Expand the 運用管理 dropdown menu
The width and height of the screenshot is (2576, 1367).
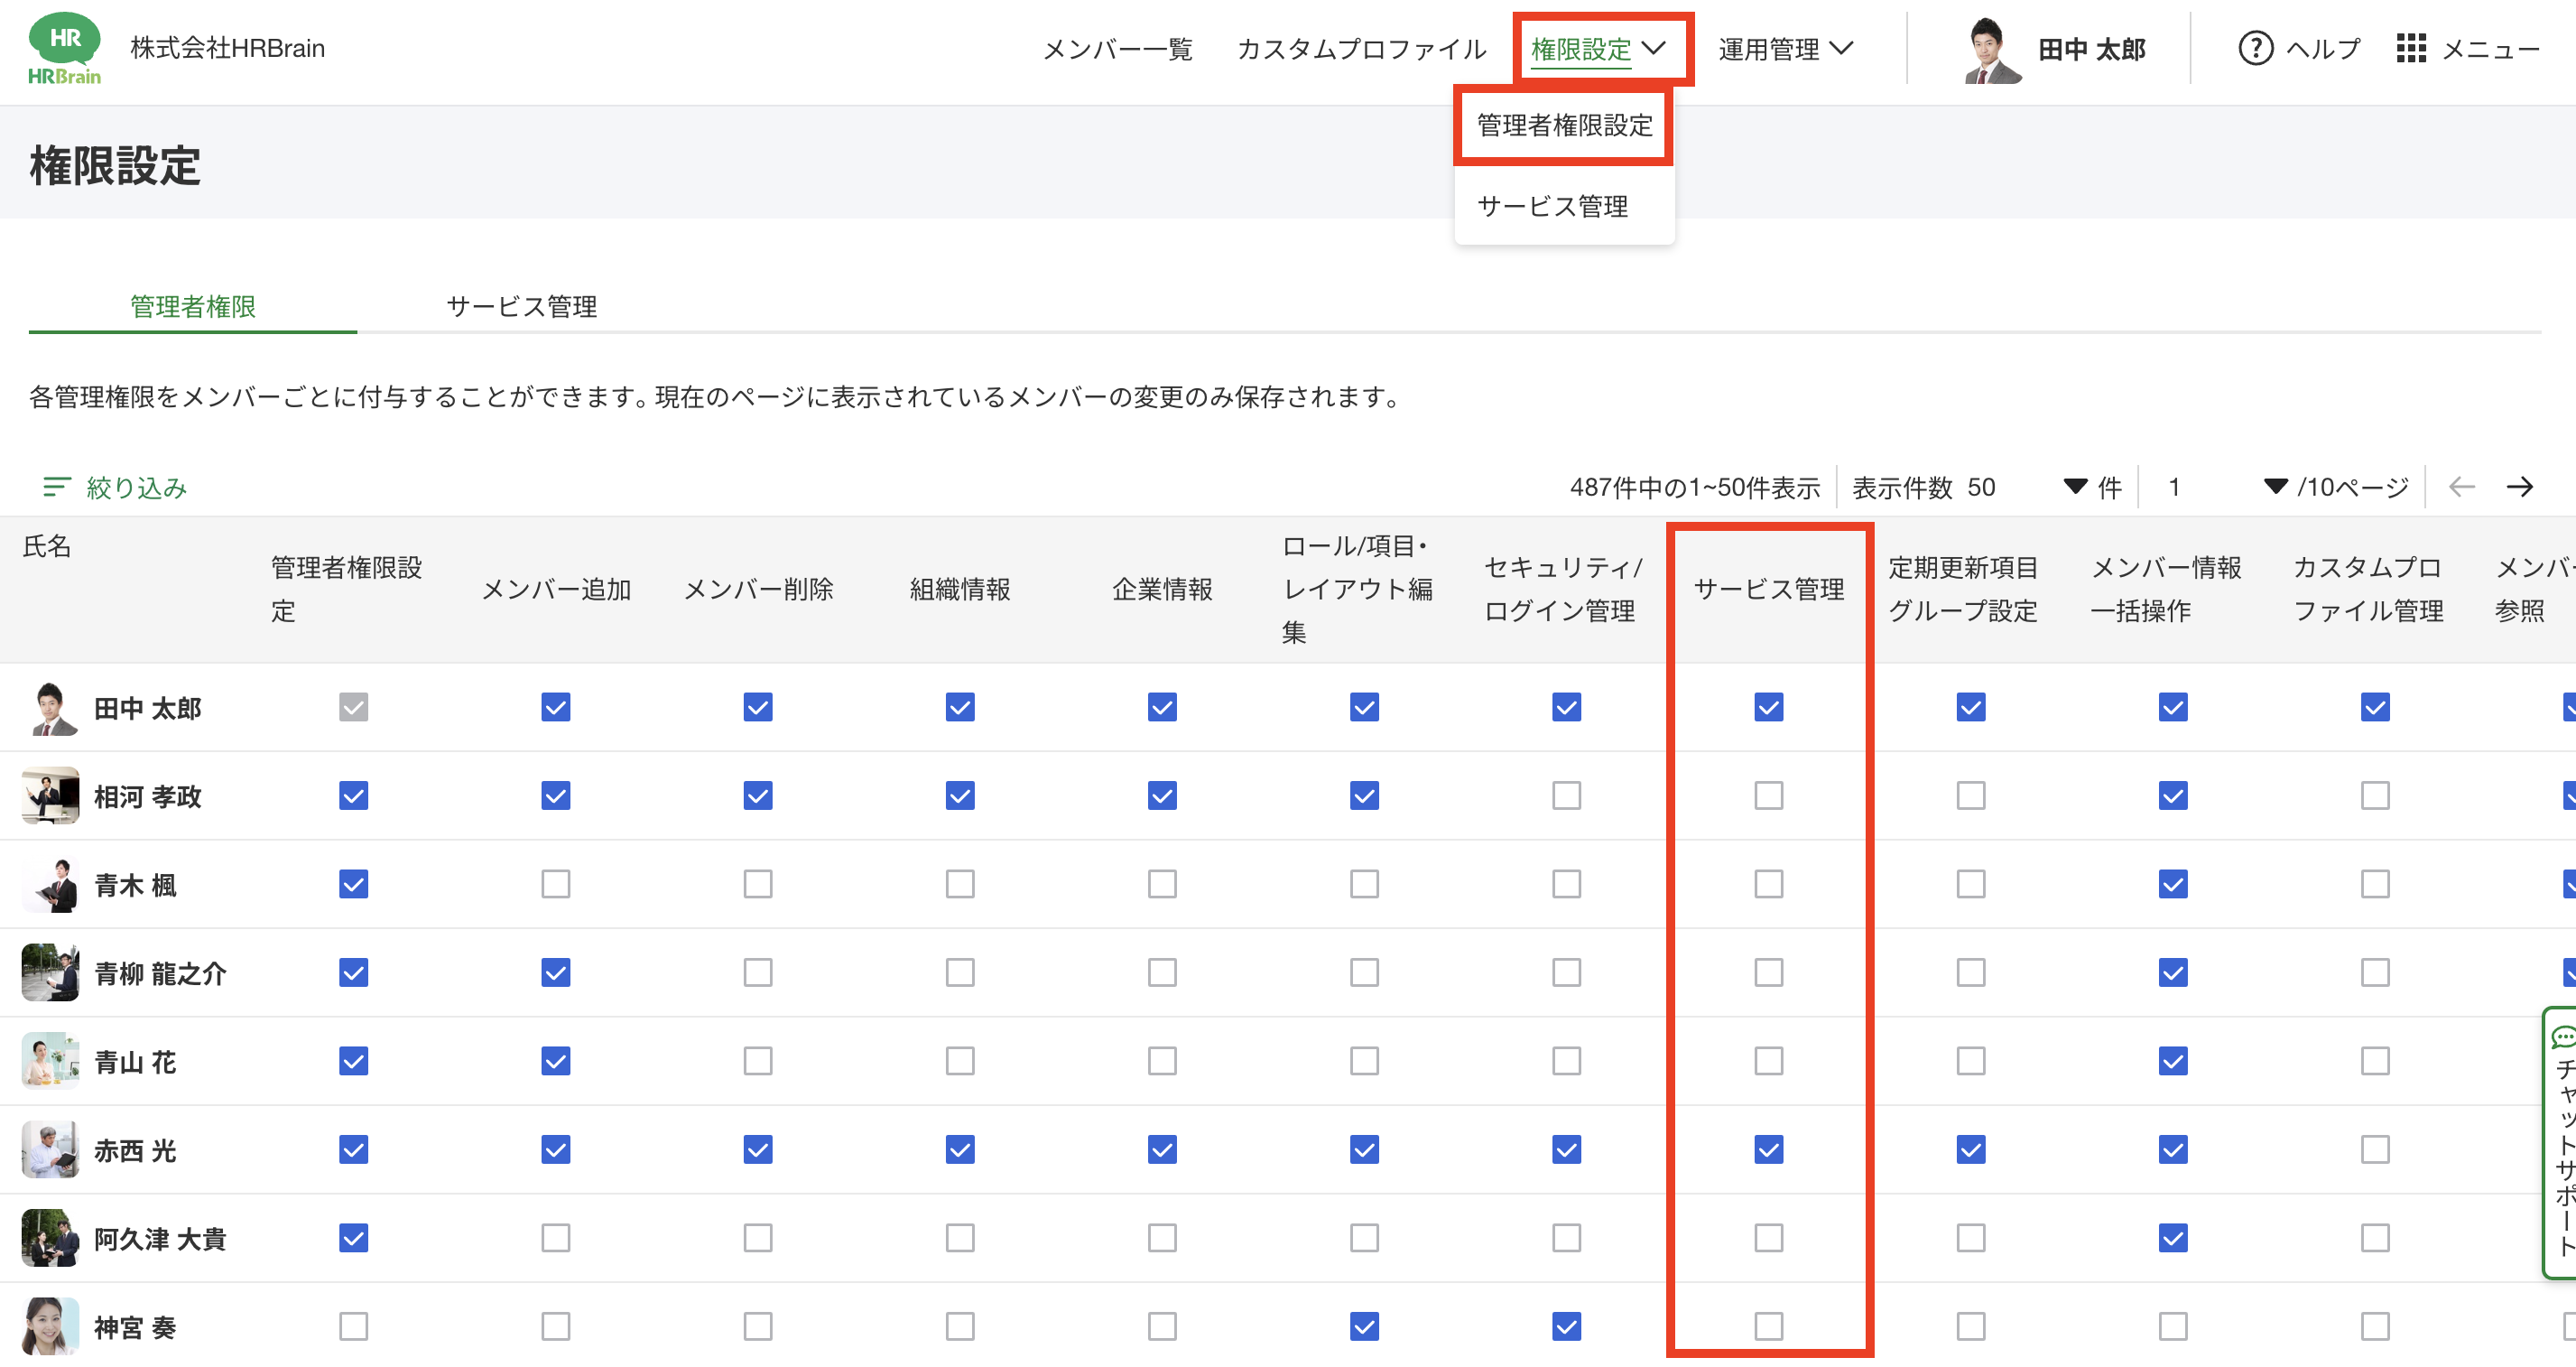[x=1786, y=48]
